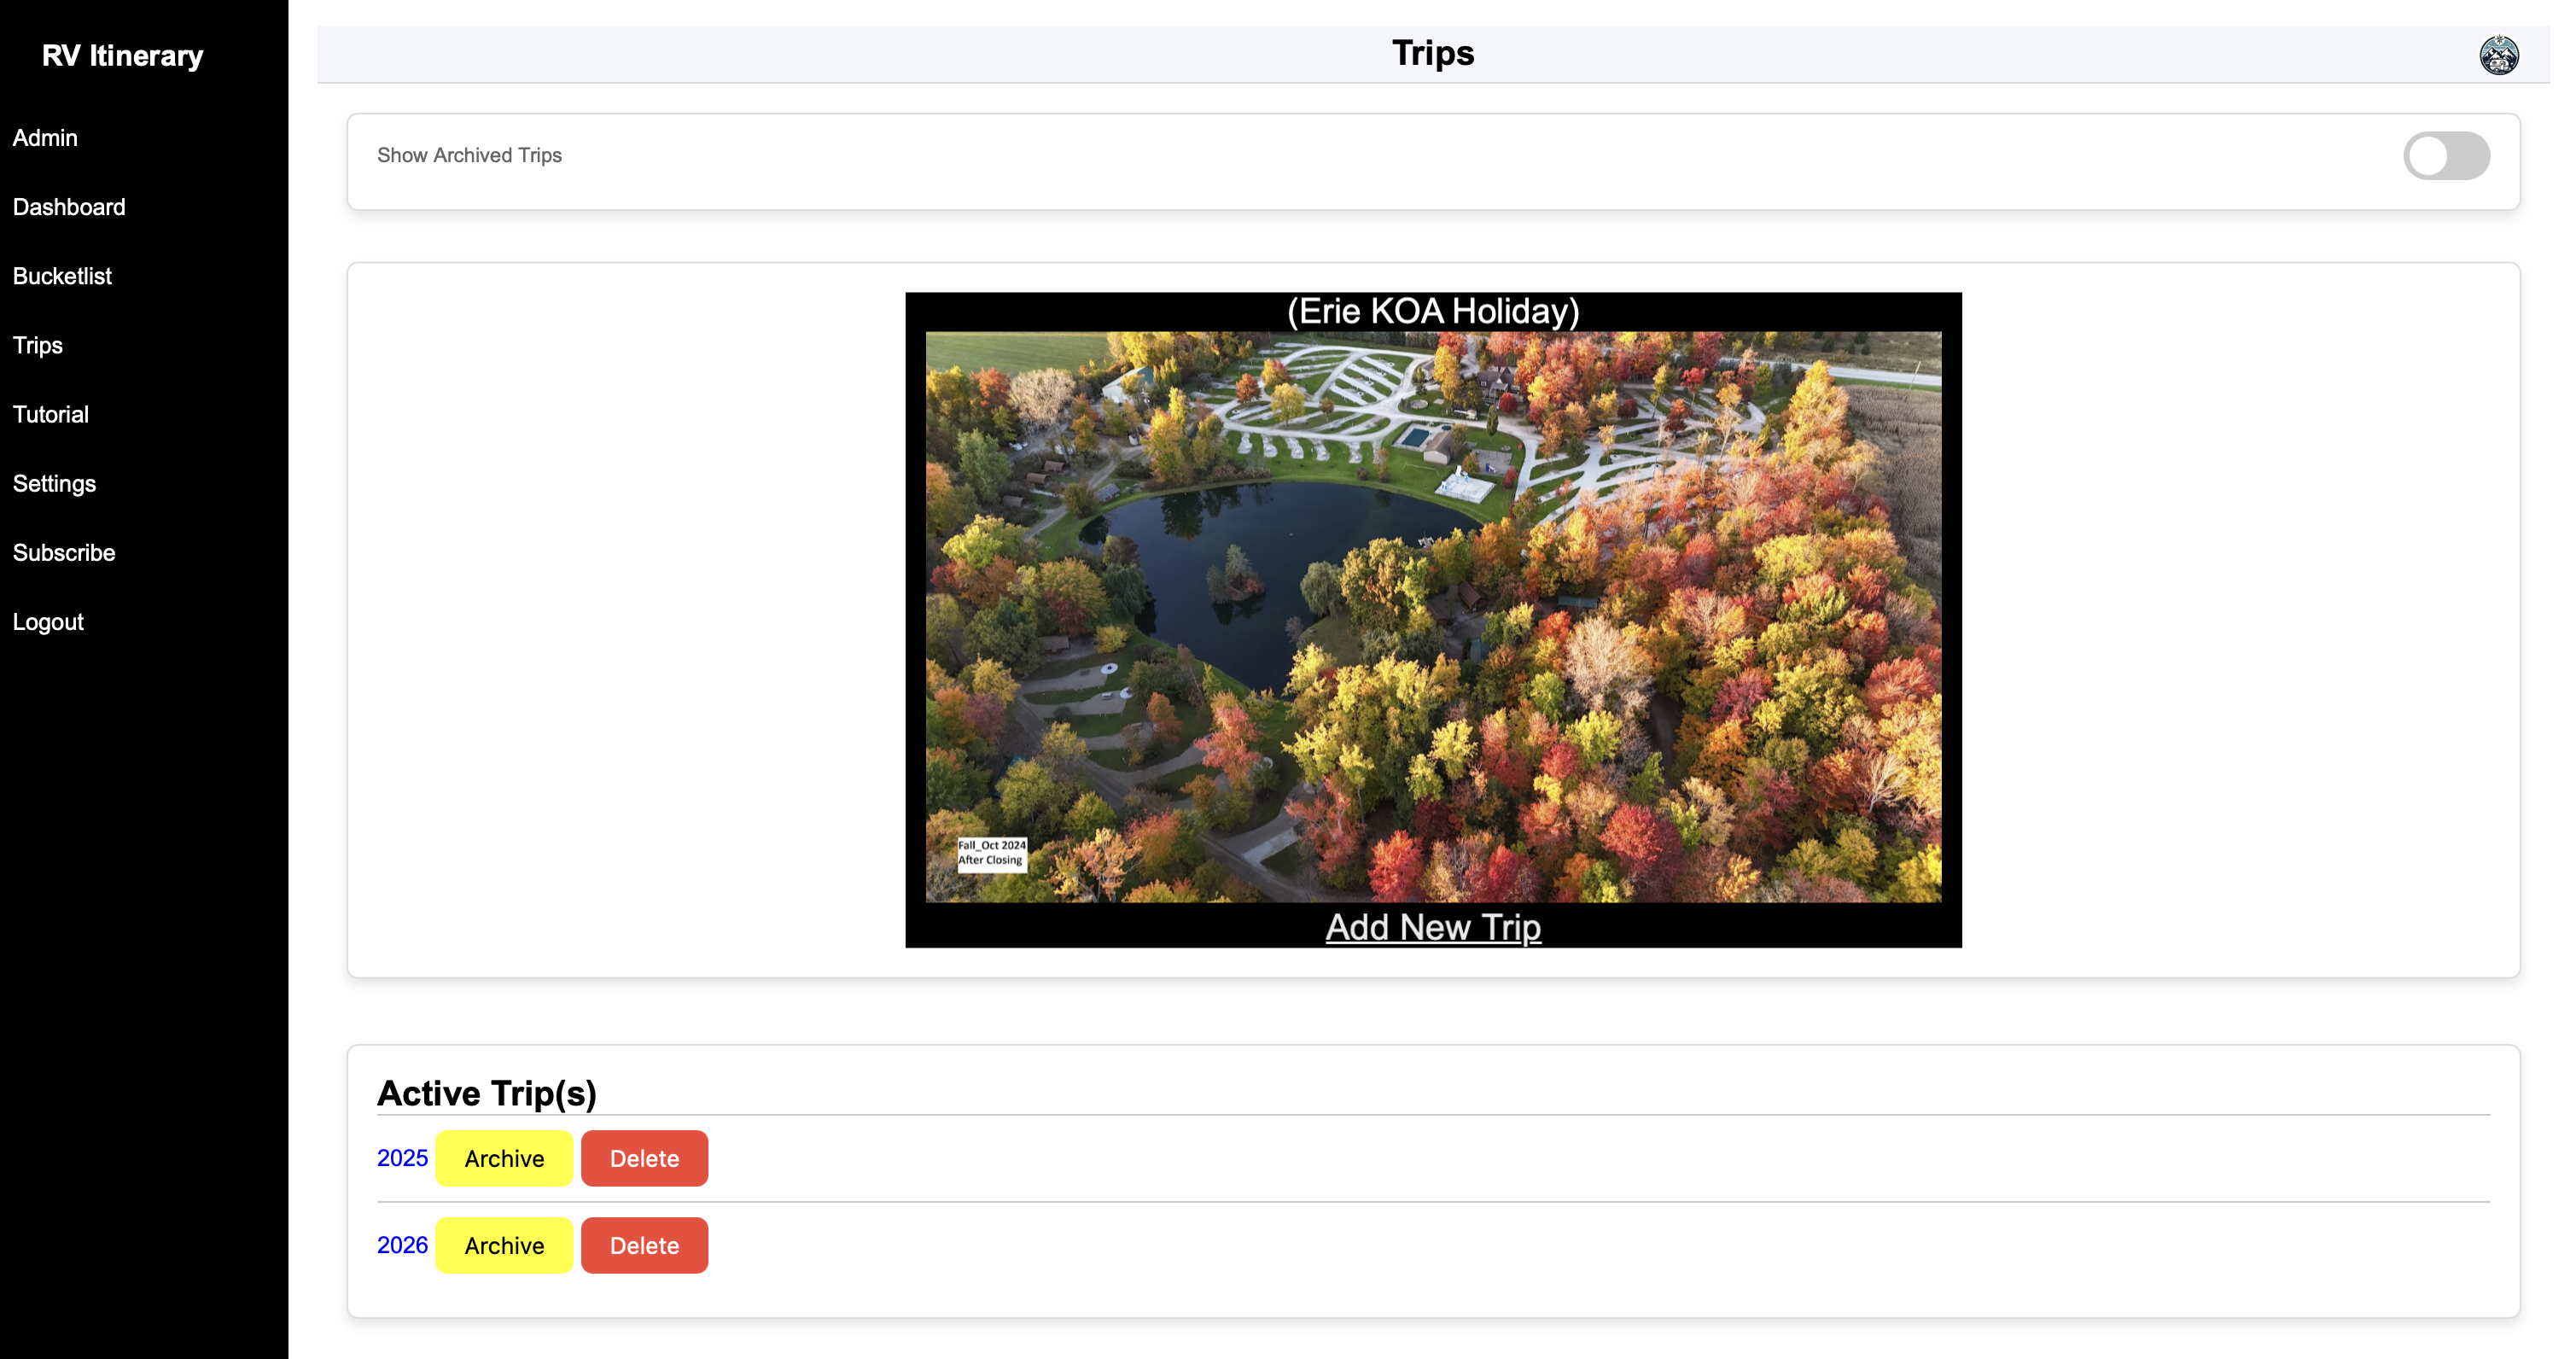Click the Erie KOA Holiday campground photo
The width and height of the screenshot is (2576, 1359).
pos(1433,617)
